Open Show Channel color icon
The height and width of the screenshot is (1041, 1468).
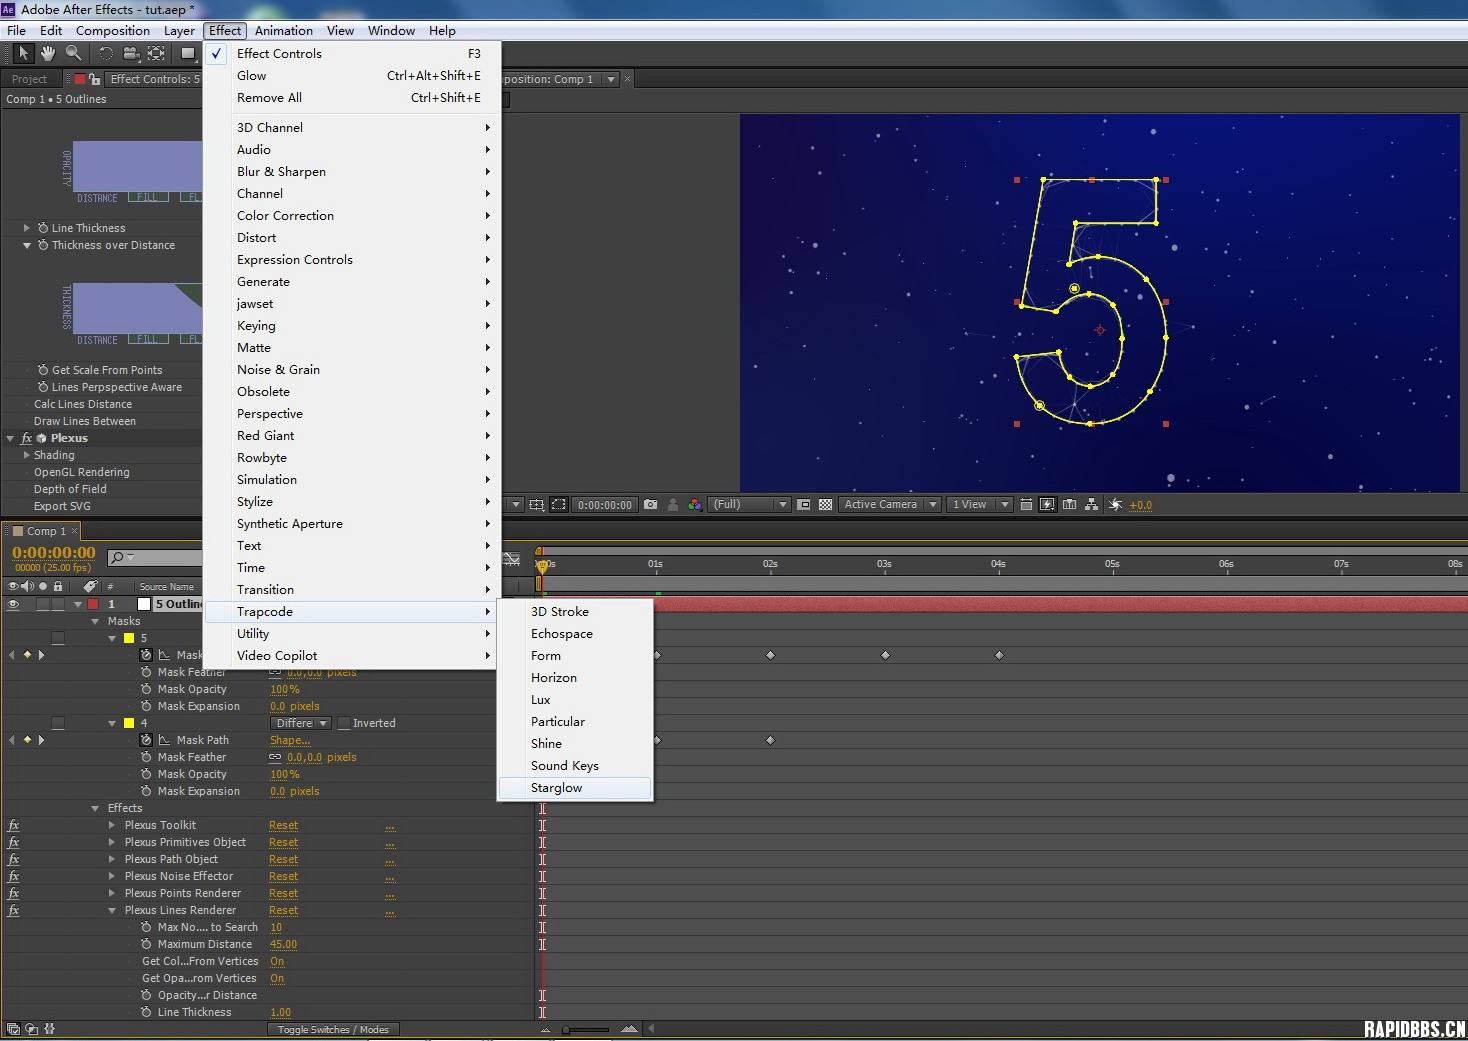coord(694,505)
